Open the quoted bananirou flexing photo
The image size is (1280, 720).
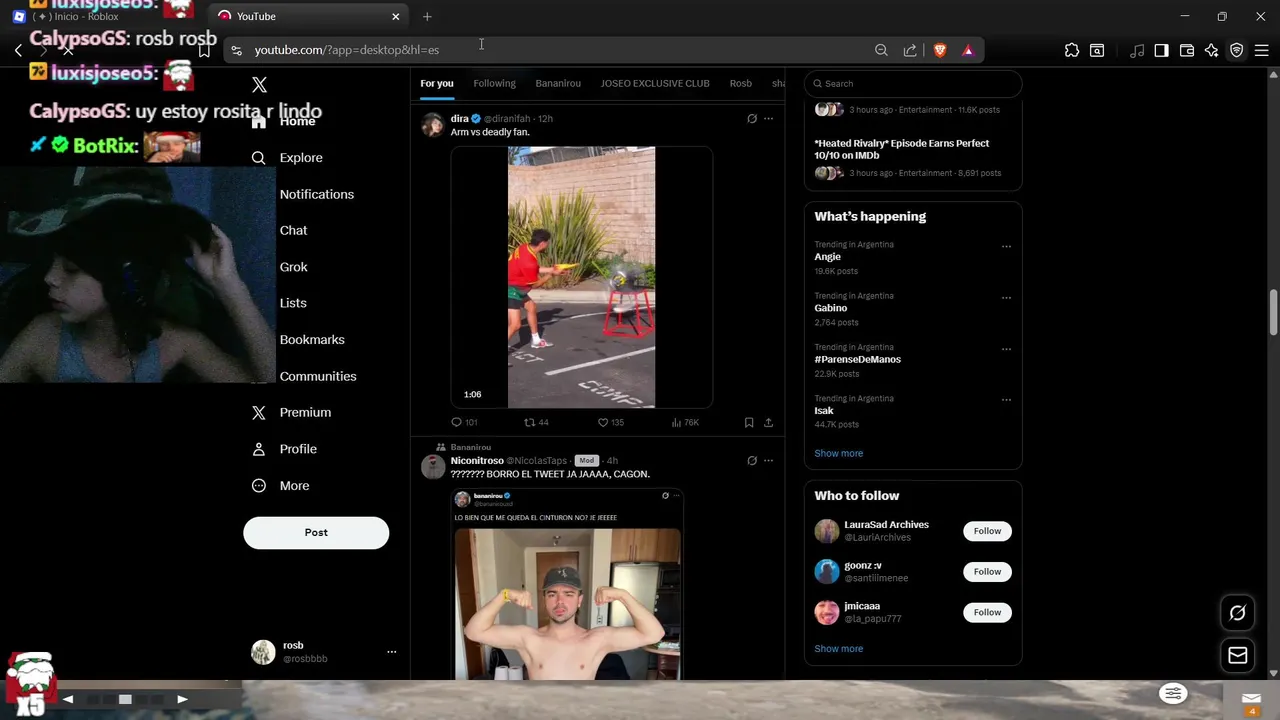click(568, 604)
